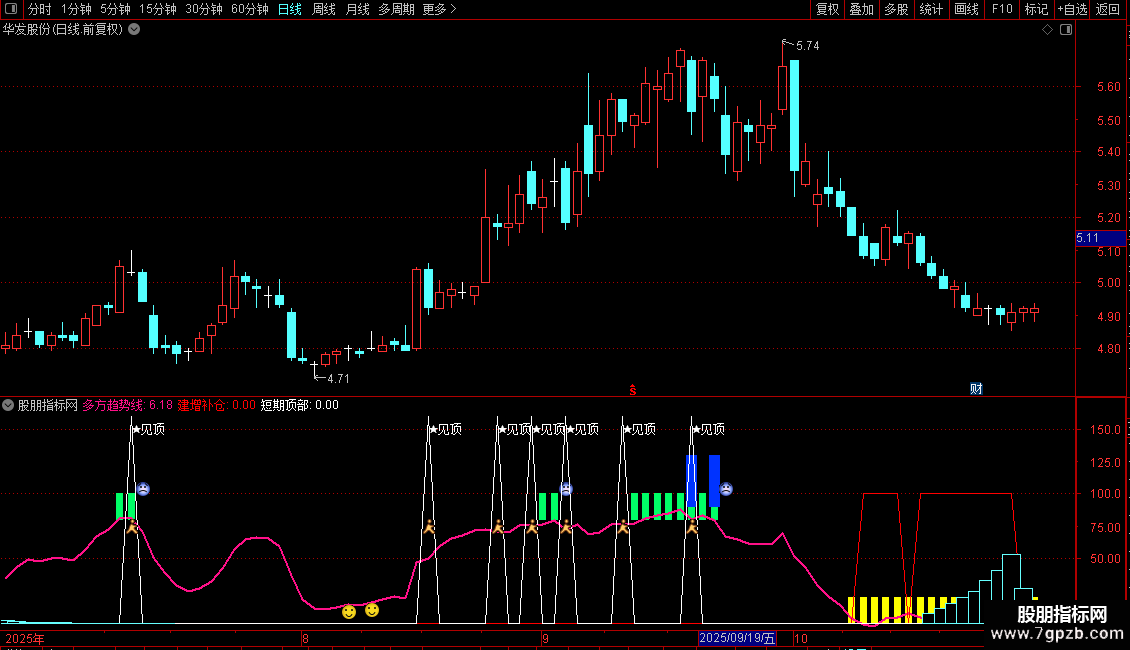1130x650 pixels.
Task: Click the 5.11 current price tag
Action: point(1100,238)
